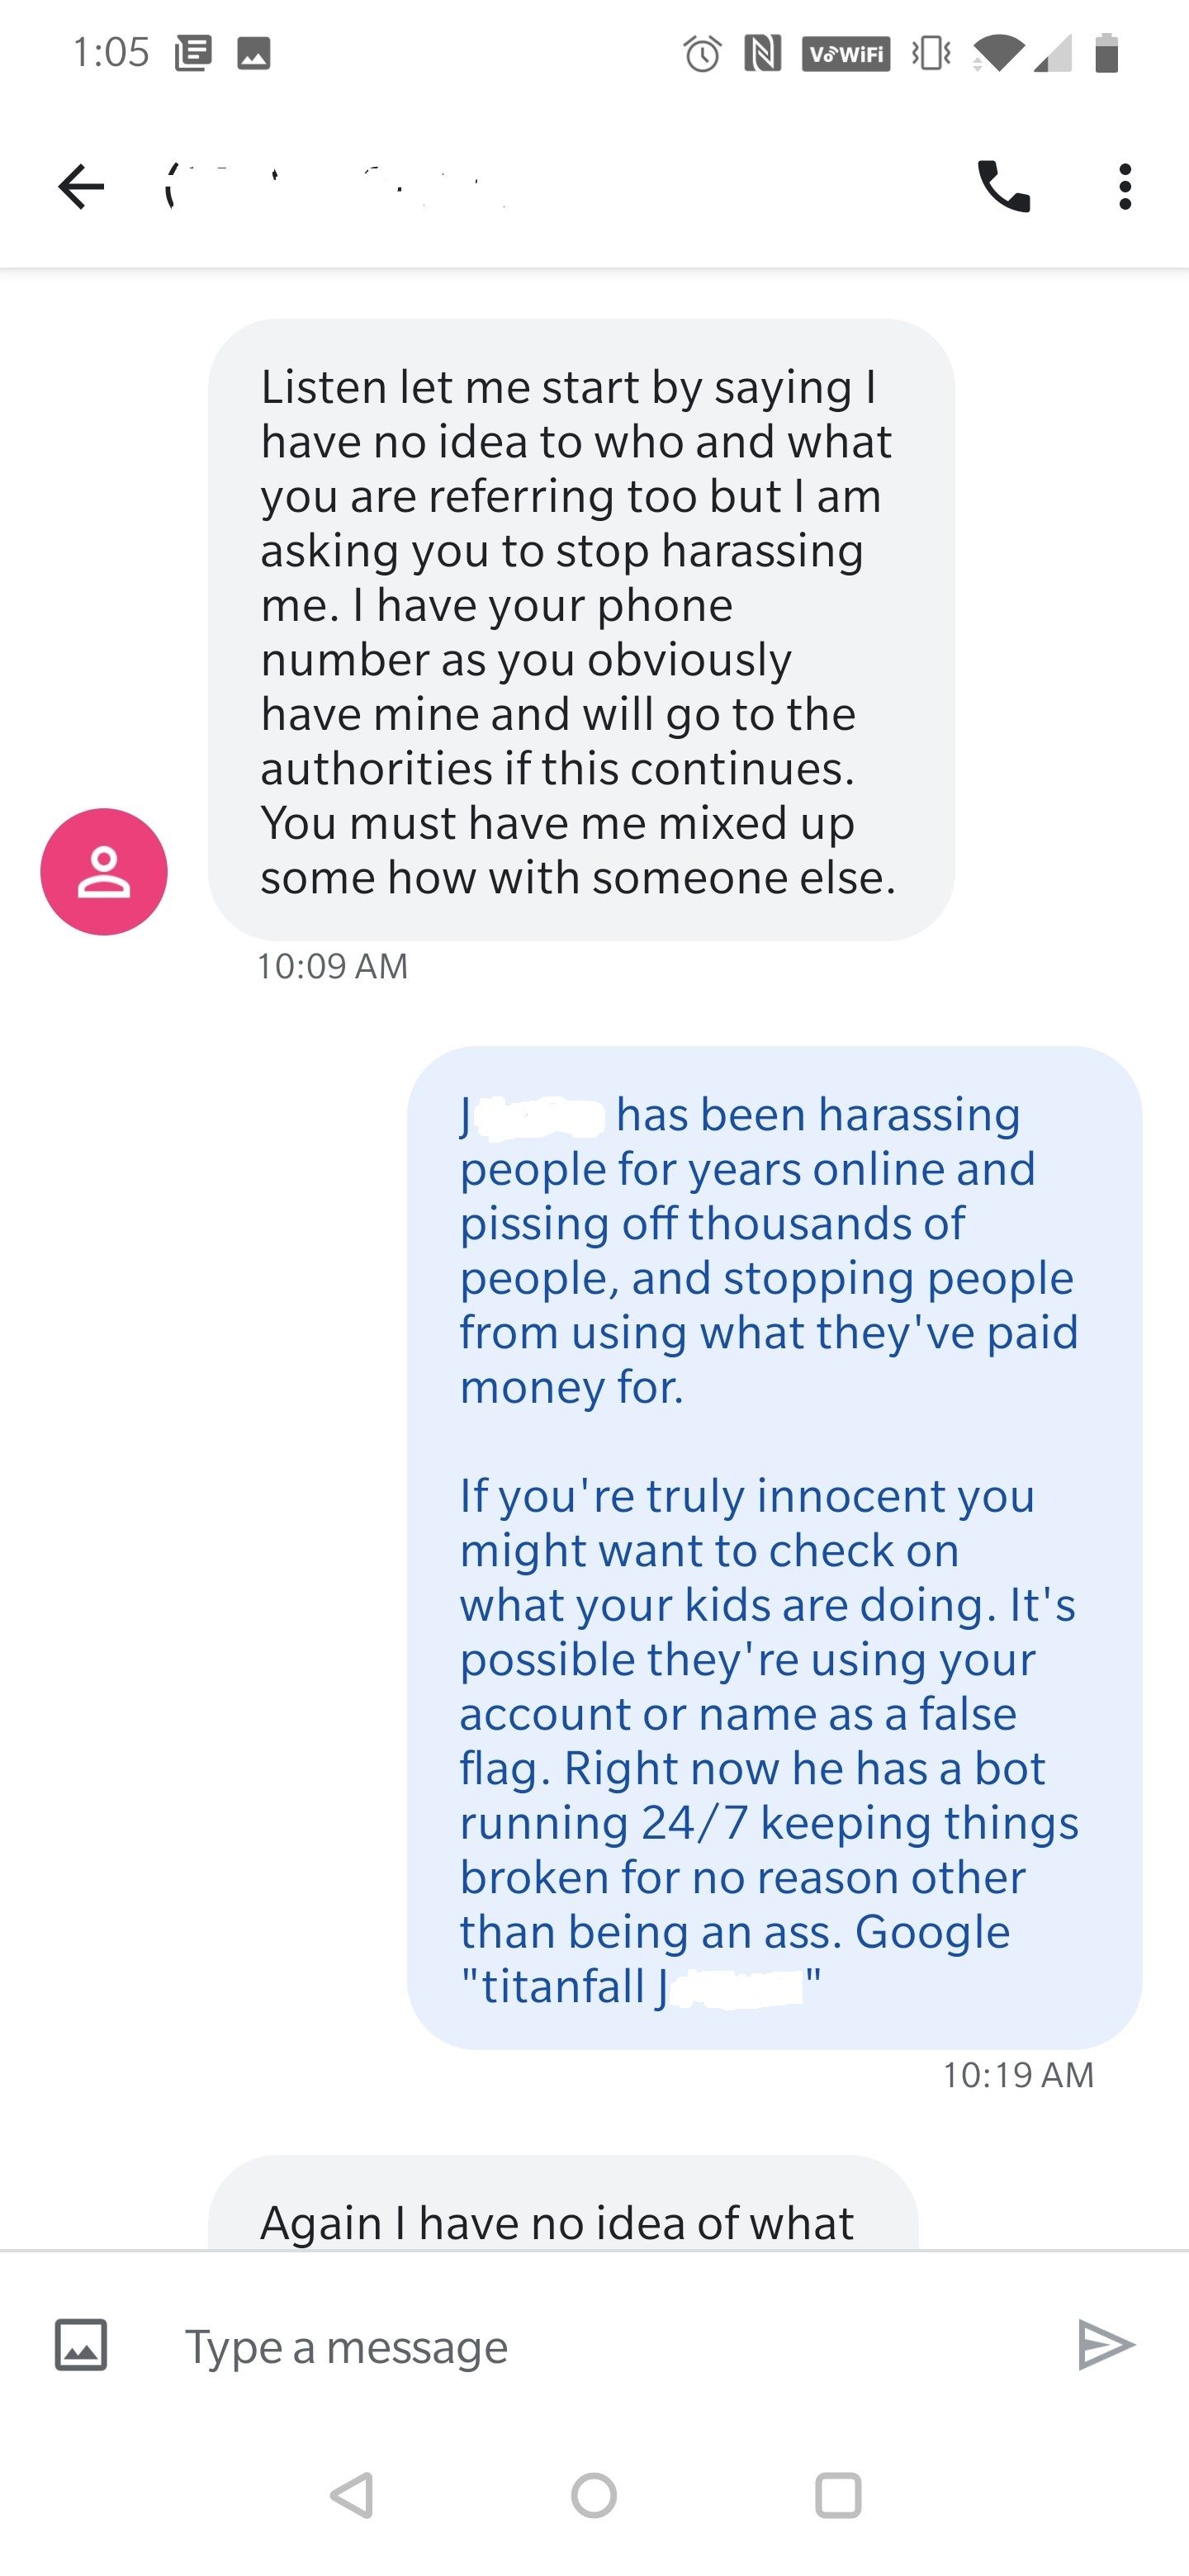Tap the 'Again I have no idea' message

(x=560, y=2222)
